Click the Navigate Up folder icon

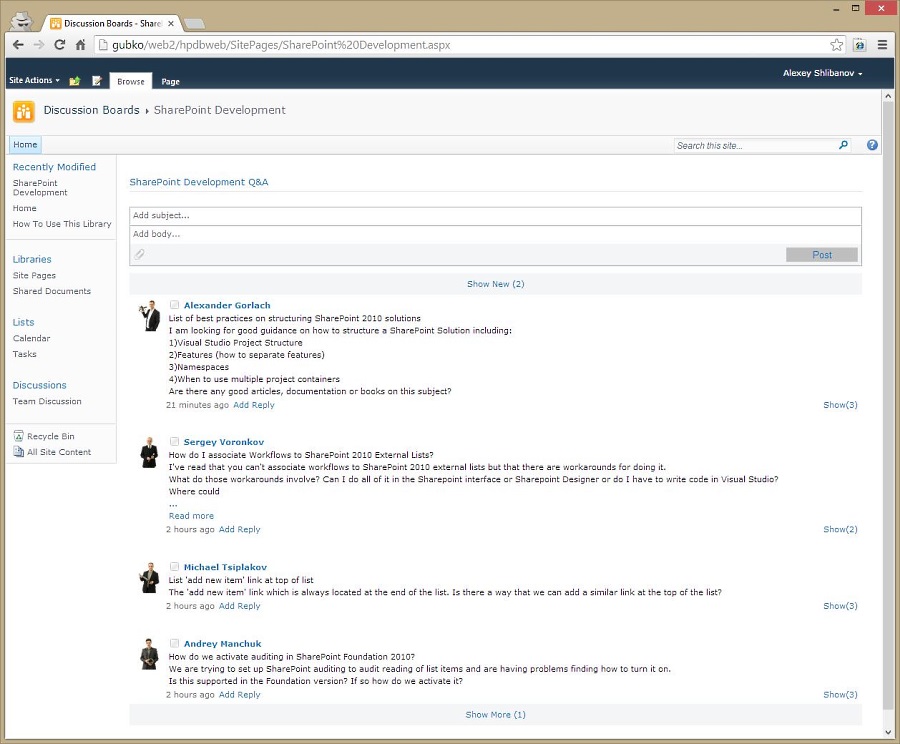pos(75,81)
